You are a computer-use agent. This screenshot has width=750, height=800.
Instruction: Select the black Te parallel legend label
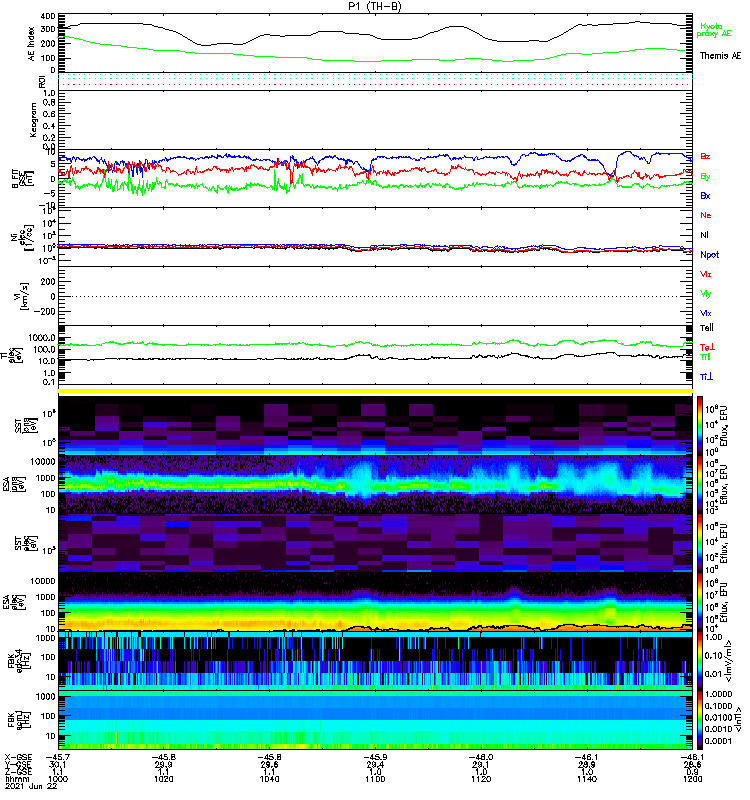(x=707, y=328)
